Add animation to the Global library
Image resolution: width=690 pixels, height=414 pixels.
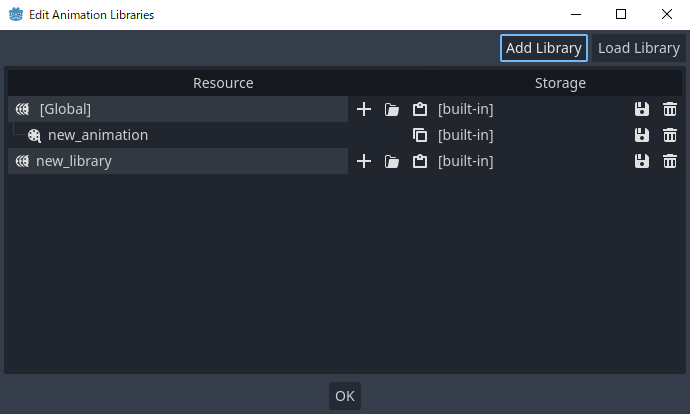point(364,109)
